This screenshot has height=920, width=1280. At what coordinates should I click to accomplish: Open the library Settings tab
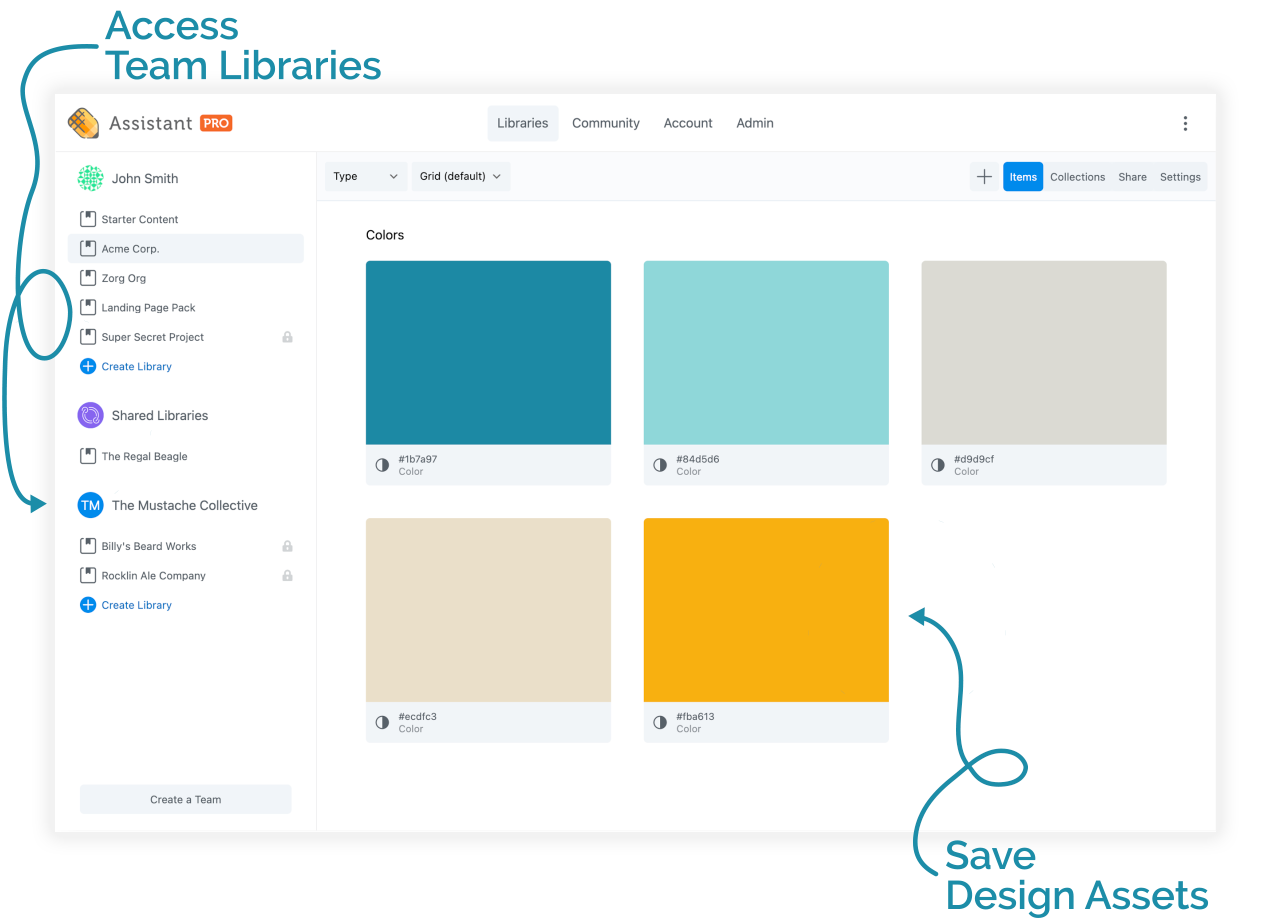click(1180, 177)
